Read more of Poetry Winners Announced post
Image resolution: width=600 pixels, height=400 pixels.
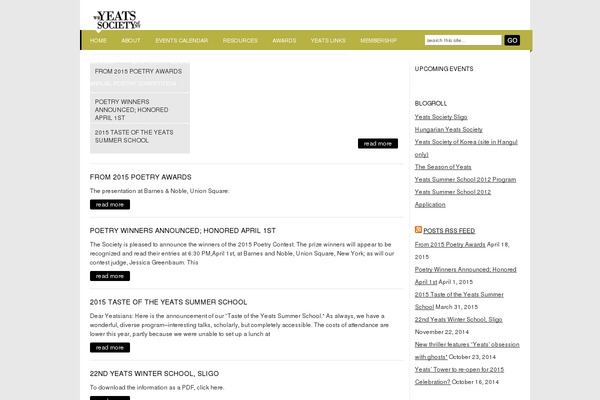(x=110, y=276)
